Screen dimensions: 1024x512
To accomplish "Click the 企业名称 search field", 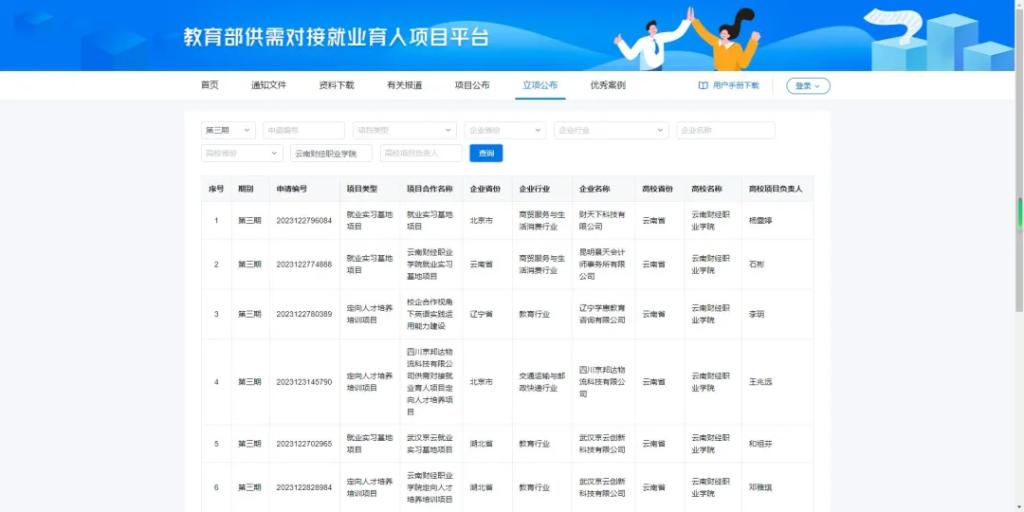I will tap(725, 130).
